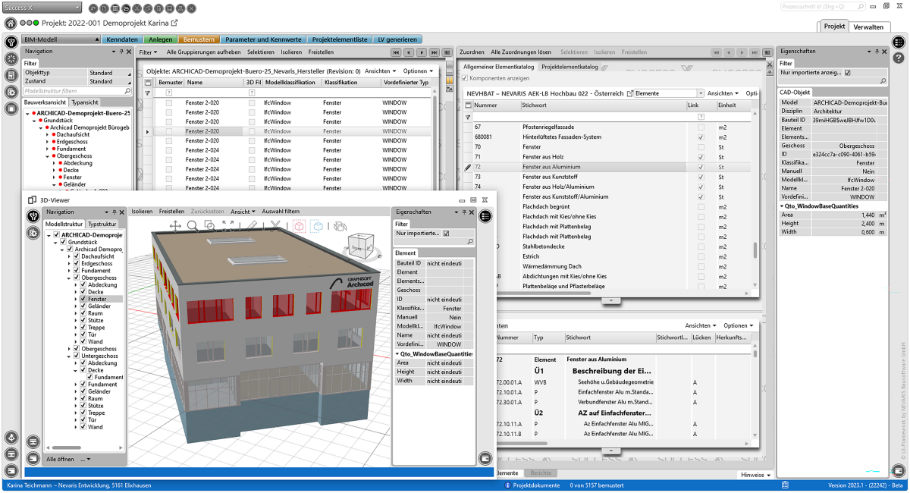Switch to the Kenndaten tab

click(x=122, y=39)
